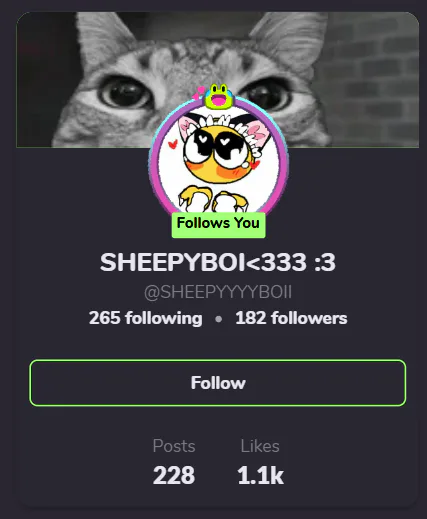Click the Likes label
The height and width of the screenshot is (519, 427).
pos(260,446)
